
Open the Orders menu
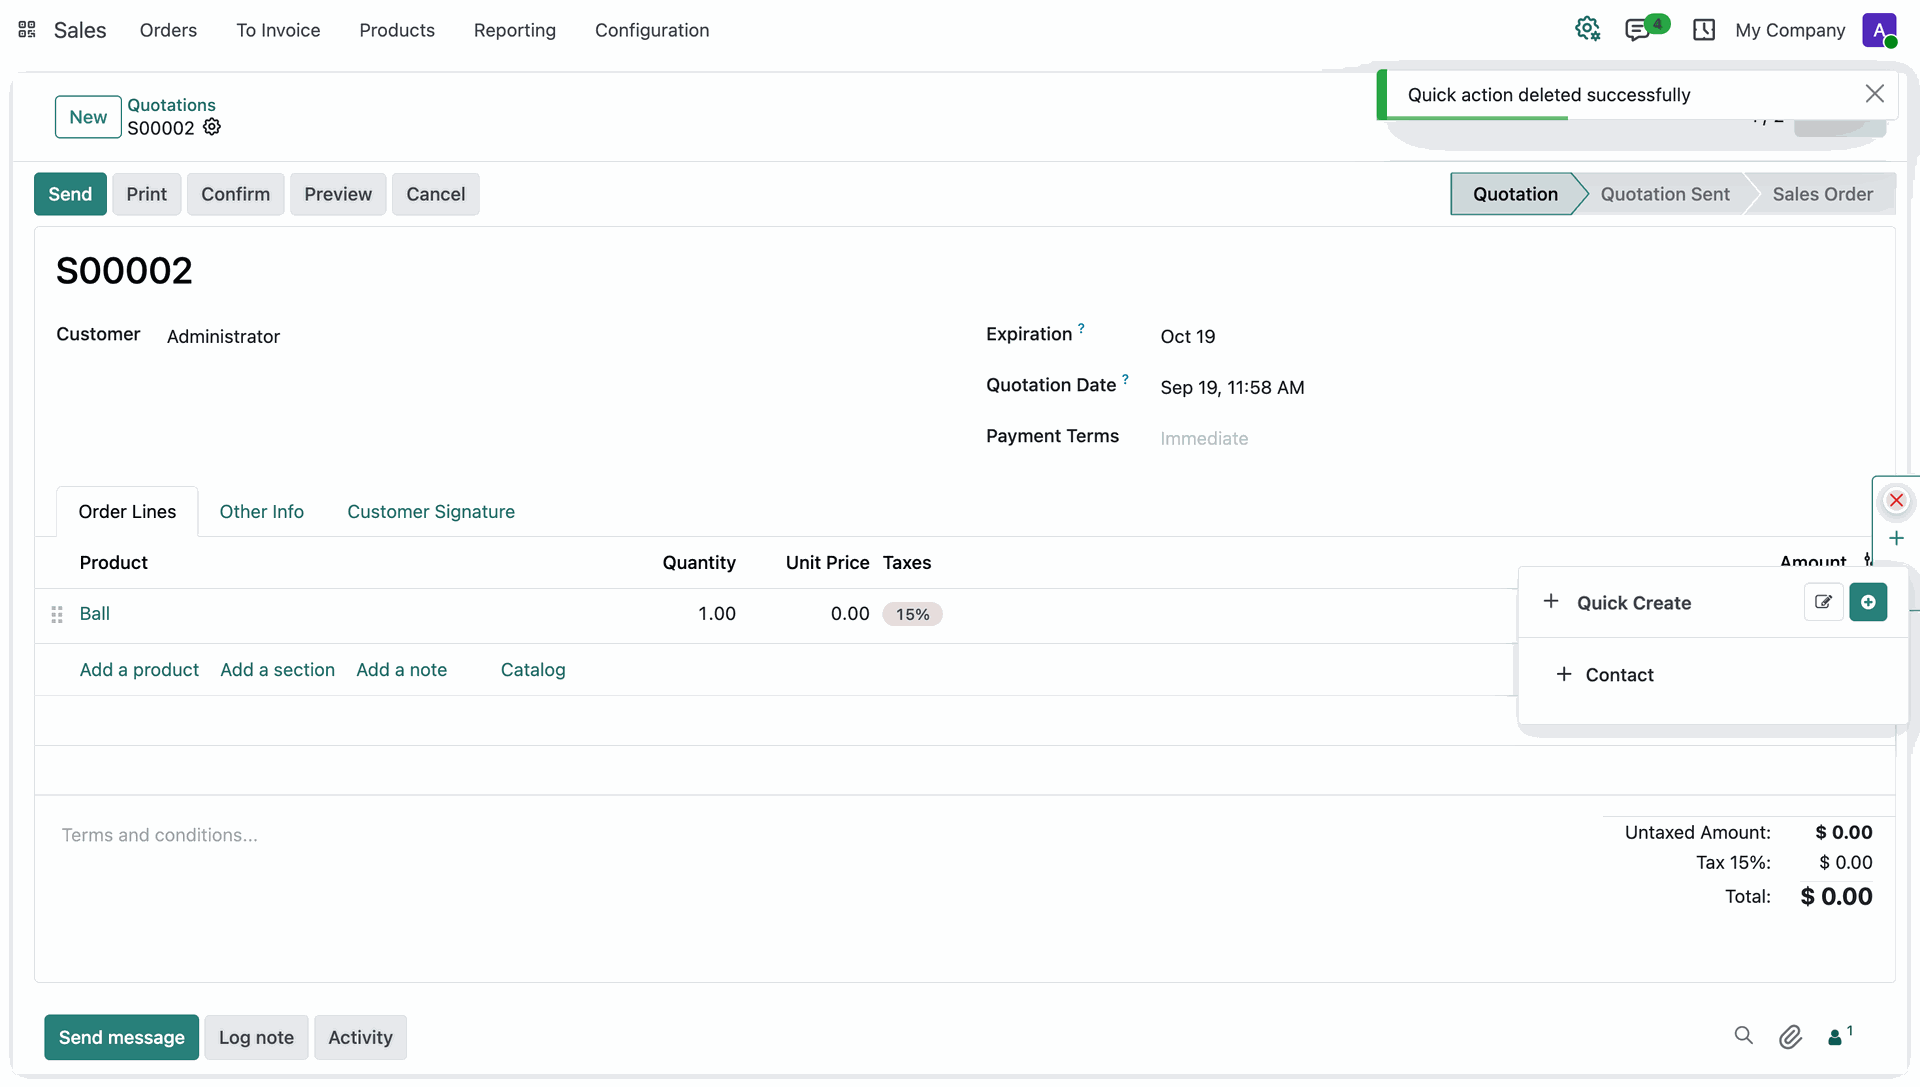pos(168,30)
